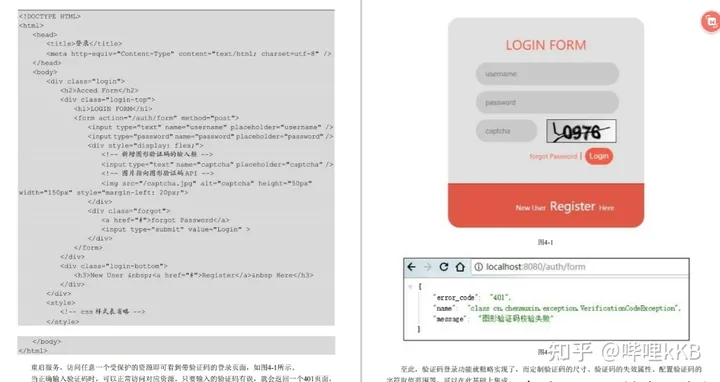
Task: Select the <div class="forgot"> code line
Action: coord(129,211)
